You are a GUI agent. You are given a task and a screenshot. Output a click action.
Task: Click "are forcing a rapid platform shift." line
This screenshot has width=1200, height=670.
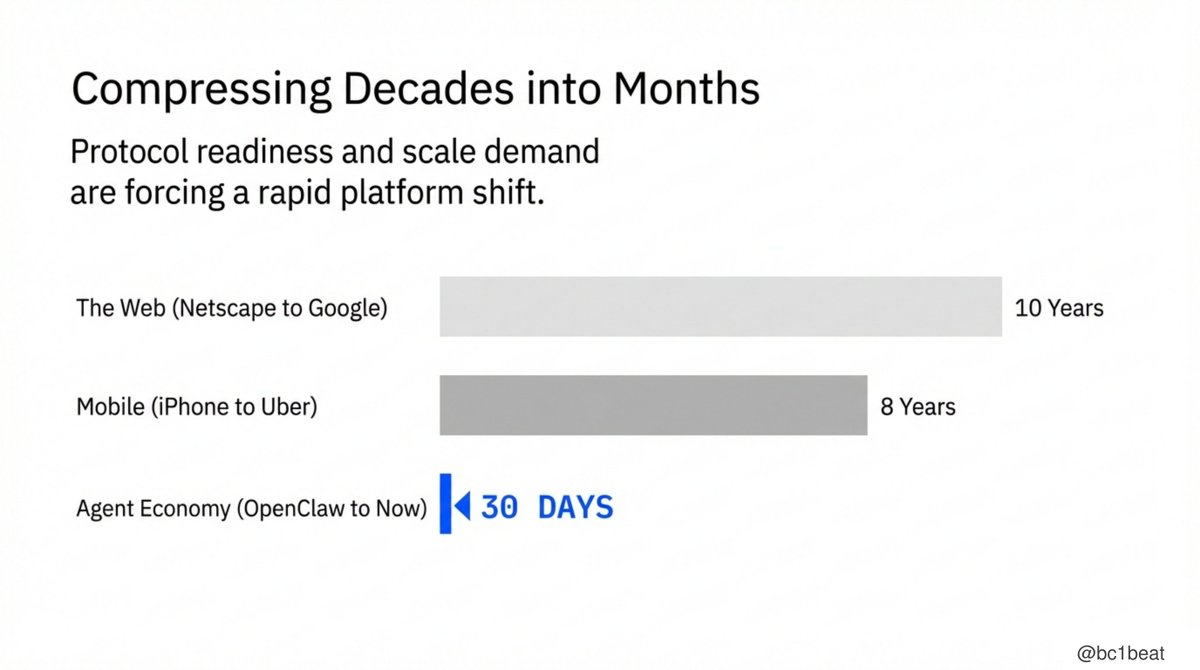(307, 192)
